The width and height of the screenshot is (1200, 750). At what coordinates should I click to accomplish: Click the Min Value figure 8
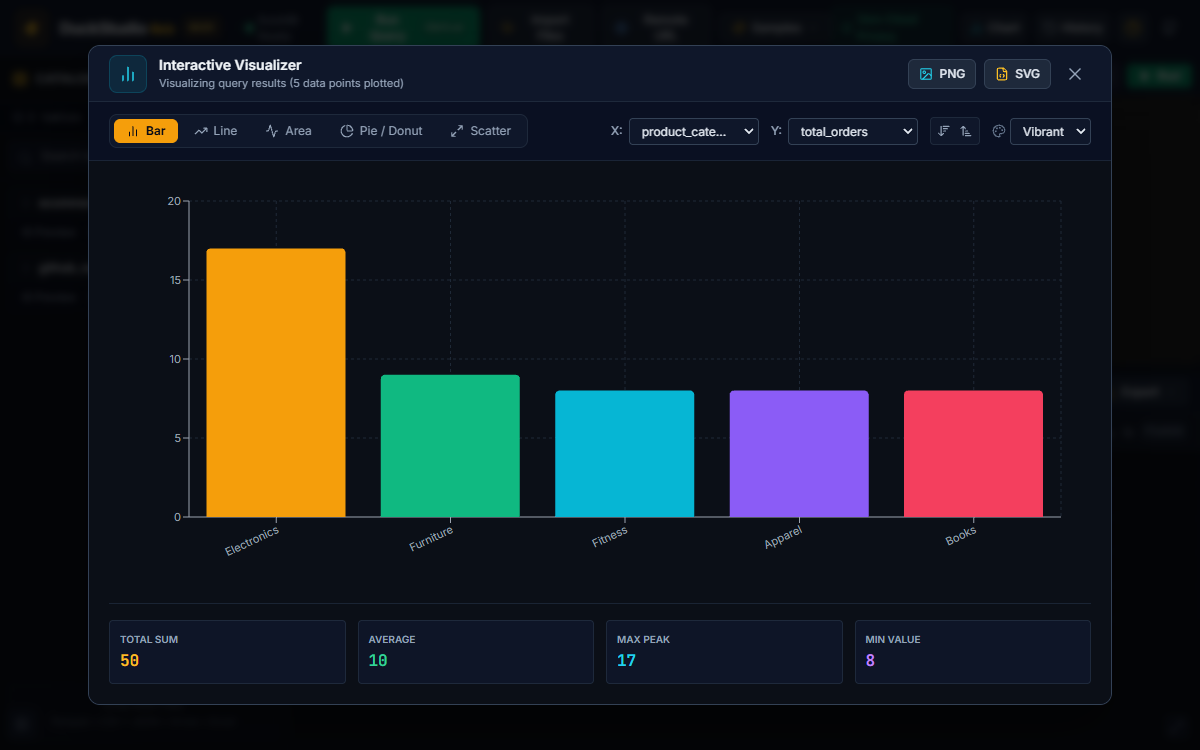870,661
